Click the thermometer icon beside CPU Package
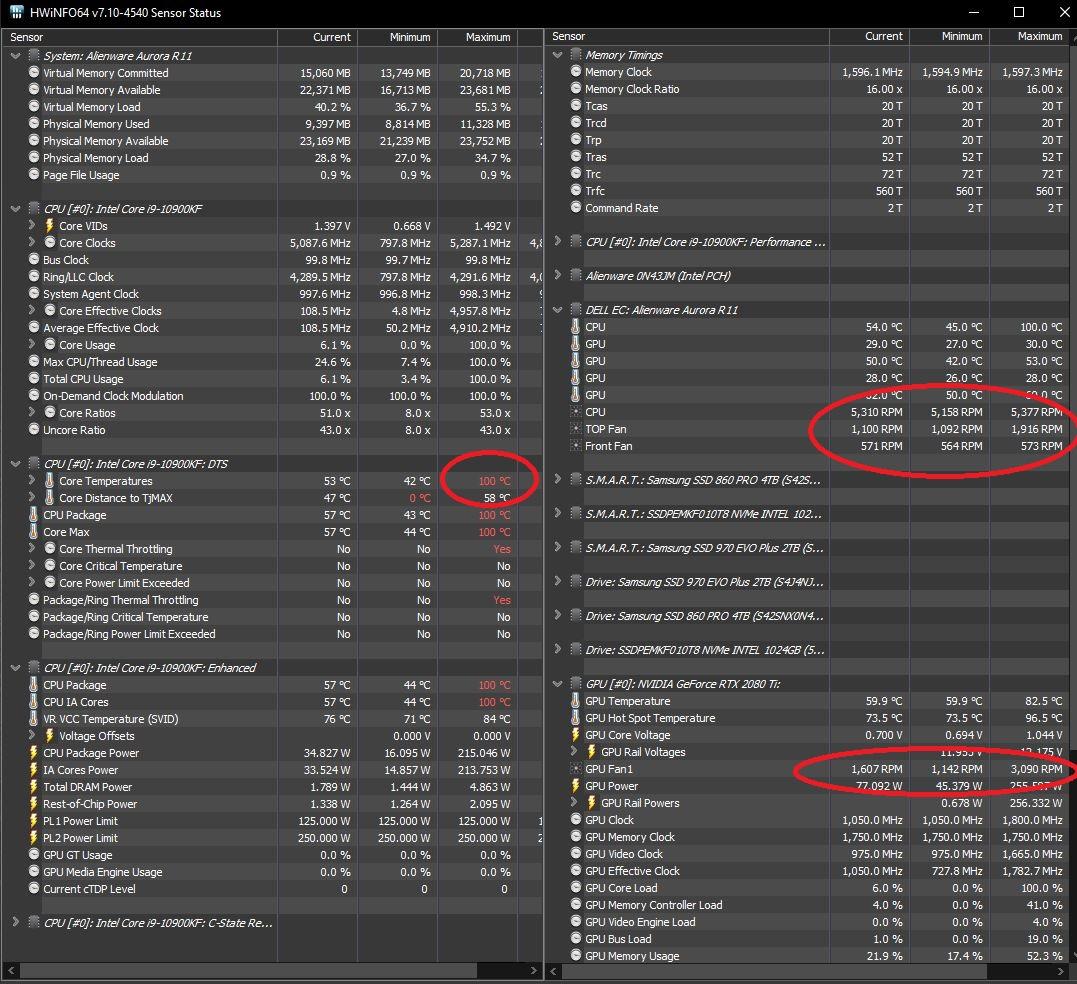 (x=34, y=515)
